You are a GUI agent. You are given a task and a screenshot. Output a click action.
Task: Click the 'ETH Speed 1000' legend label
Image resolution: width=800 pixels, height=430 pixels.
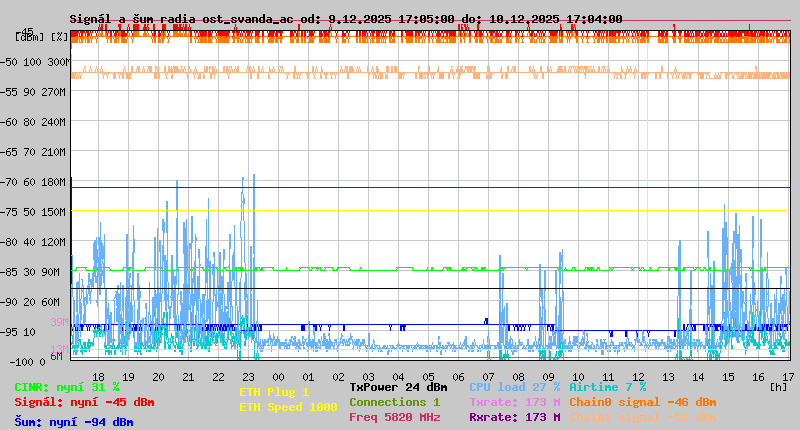(x=288, y=407)
